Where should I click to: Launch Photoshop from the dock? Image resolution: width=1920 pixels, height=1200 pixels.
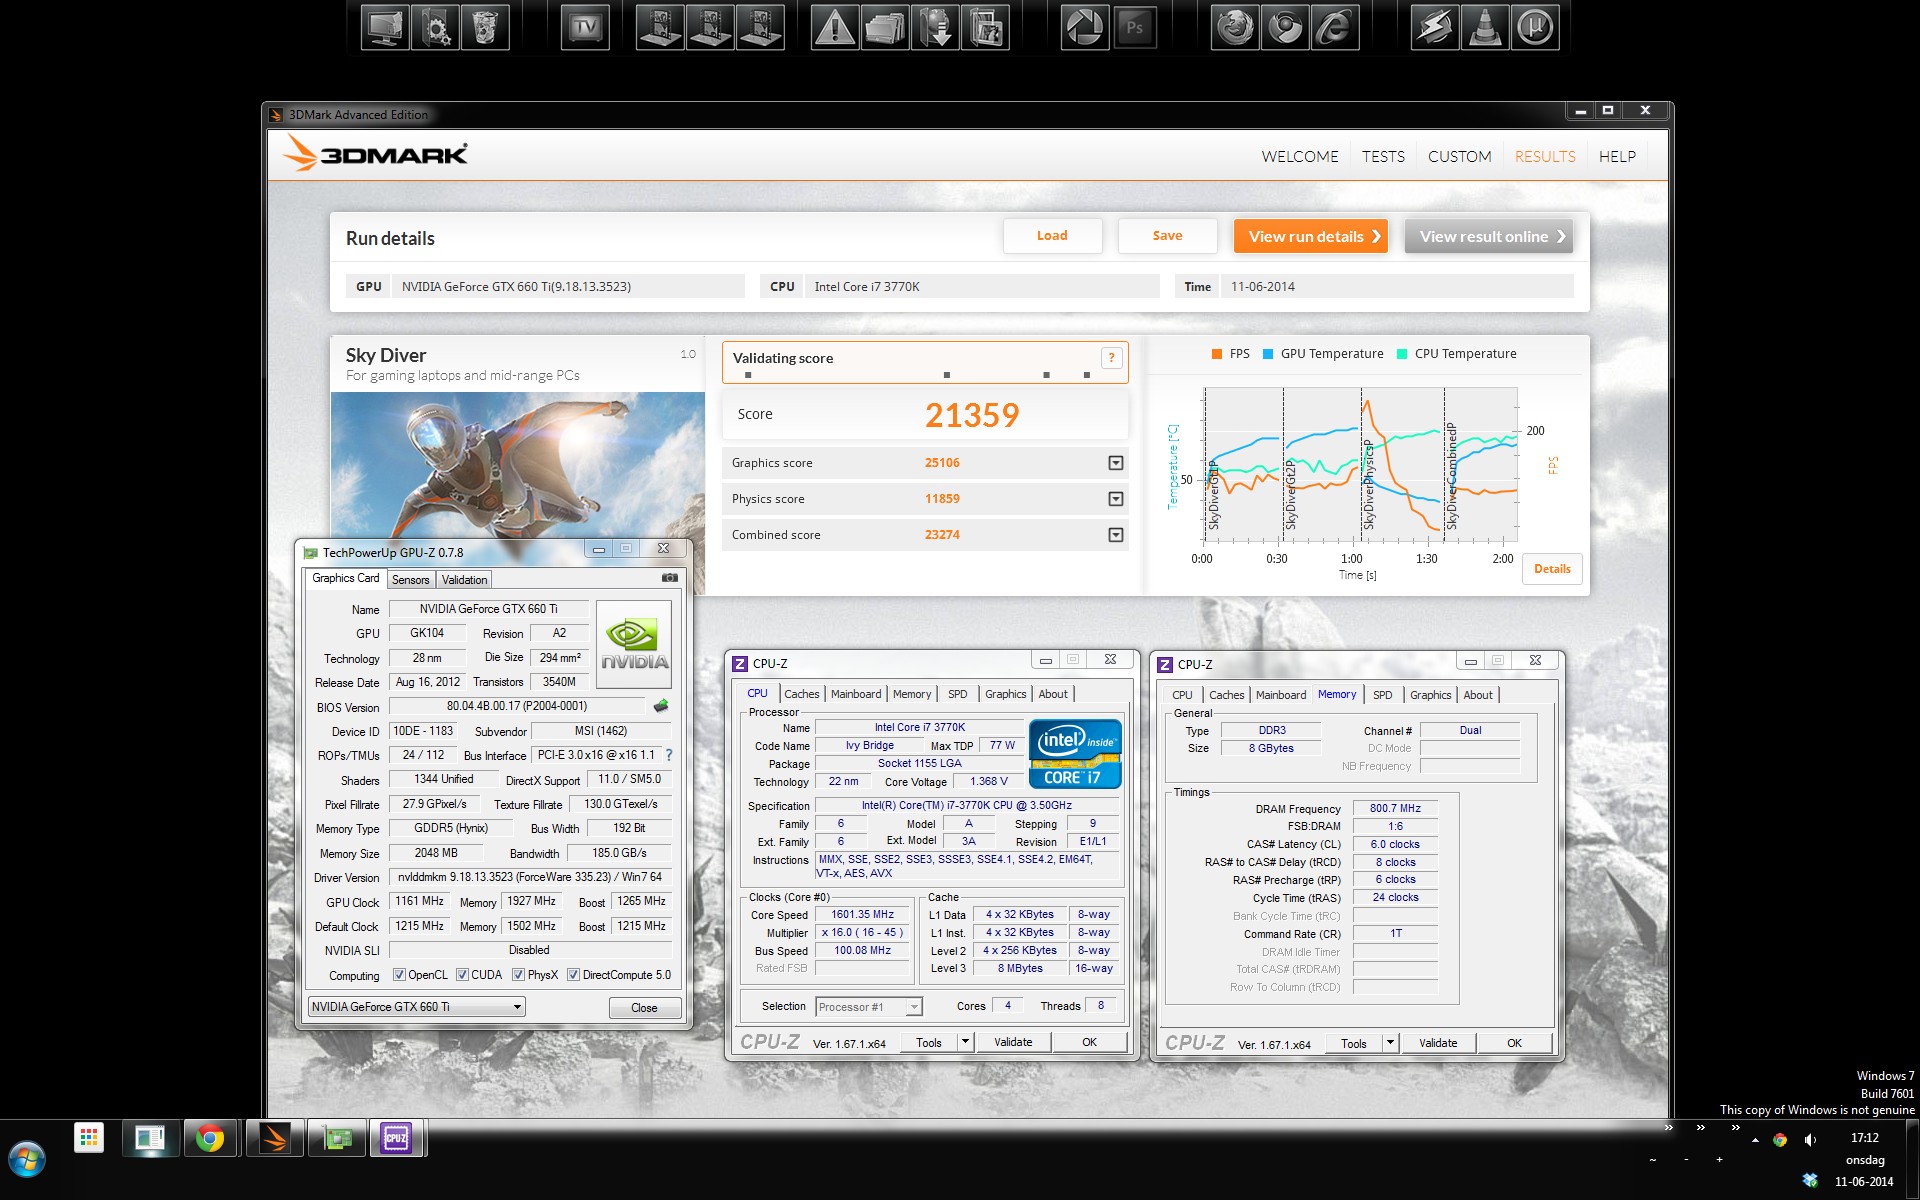click(1134, 27)
